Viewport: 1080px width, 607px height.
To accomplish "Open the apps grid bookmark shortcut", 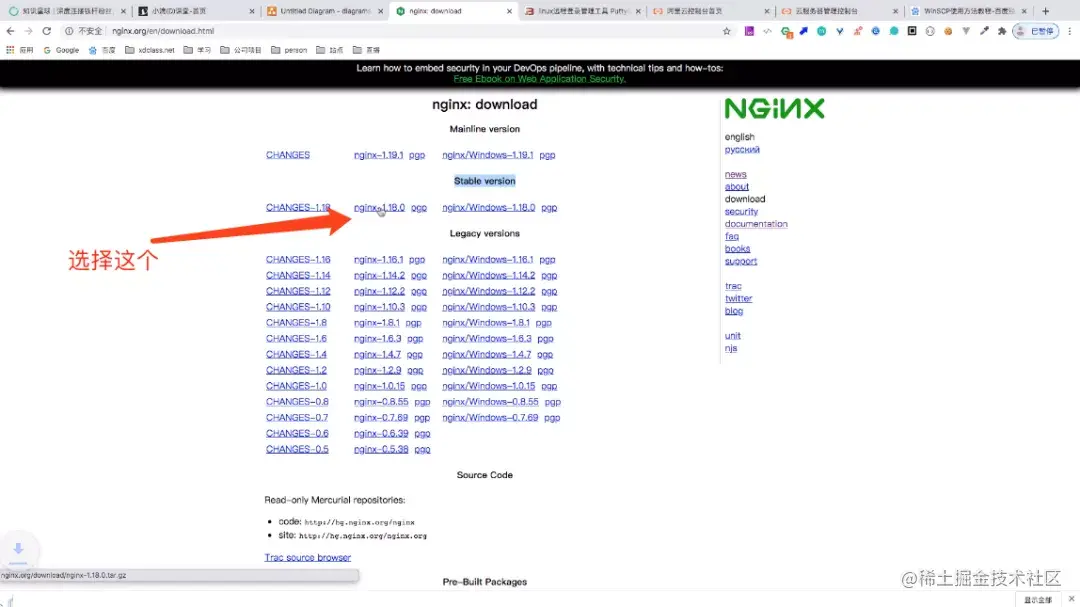I will (x=20, y=50).
